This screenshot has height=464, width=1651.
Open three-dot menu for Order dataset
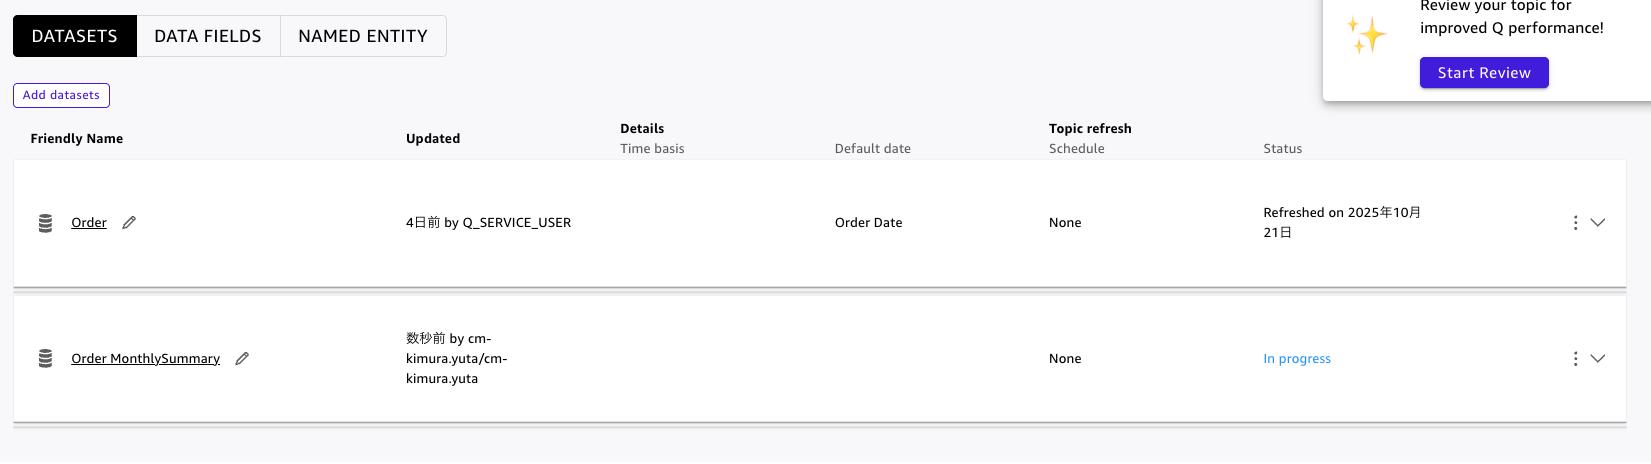tap(1575, 223)
